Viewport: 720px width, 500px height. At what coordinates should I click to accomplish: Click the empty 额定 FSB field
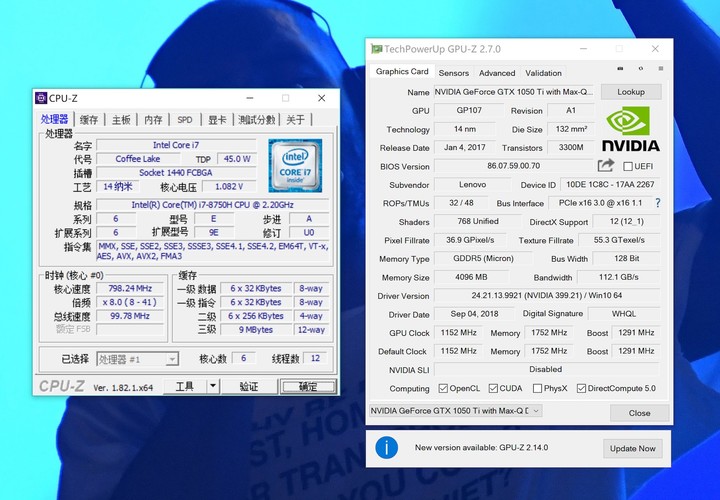pyautogui.click(x=130, y=329)
